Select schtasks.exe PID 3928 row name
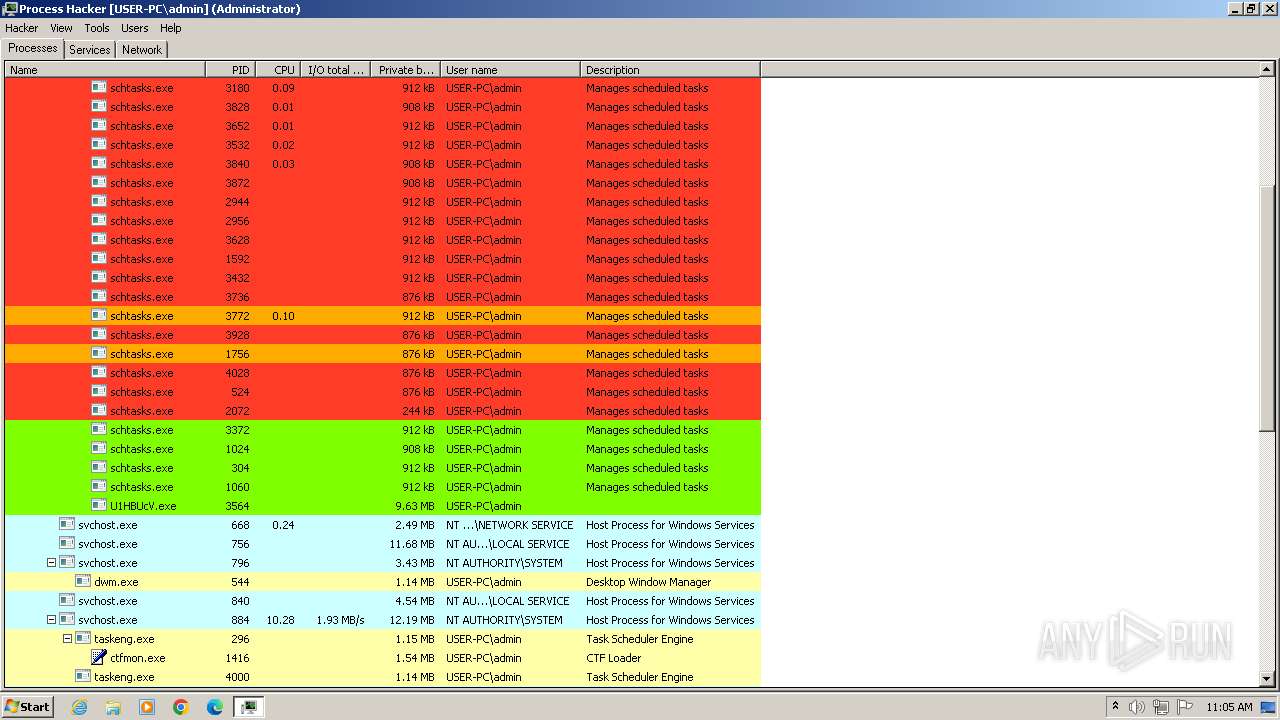Viewport: 1280px width, 720px height. [x=141, y=335]
